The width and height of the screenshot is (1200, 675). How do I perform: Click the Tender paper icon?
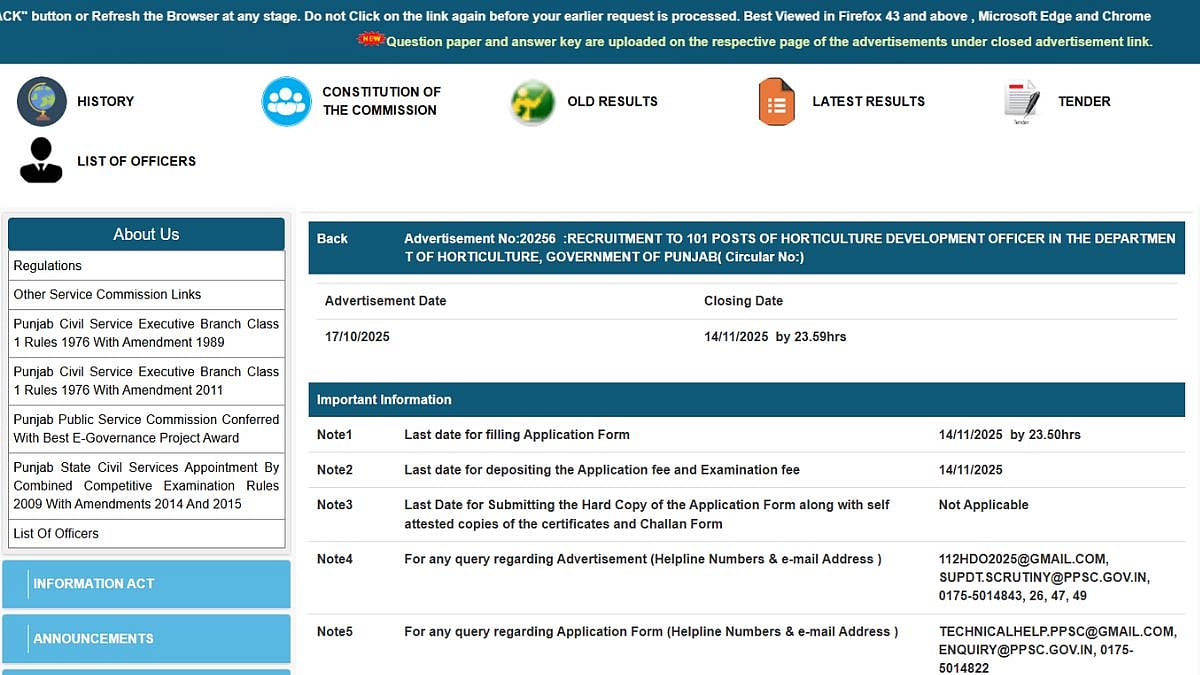coord(1021,101)
